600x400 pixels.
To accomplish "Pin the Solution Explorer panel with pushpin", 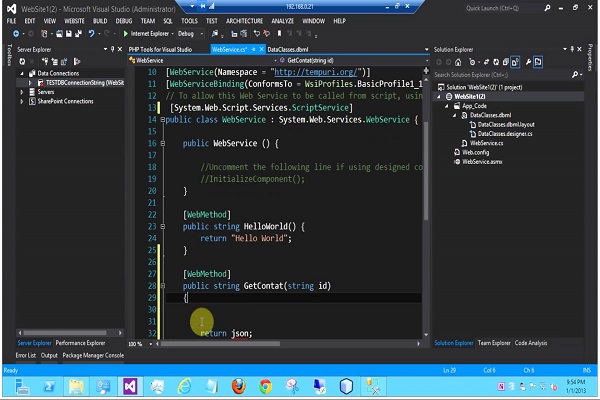I will tap(572, 49).
